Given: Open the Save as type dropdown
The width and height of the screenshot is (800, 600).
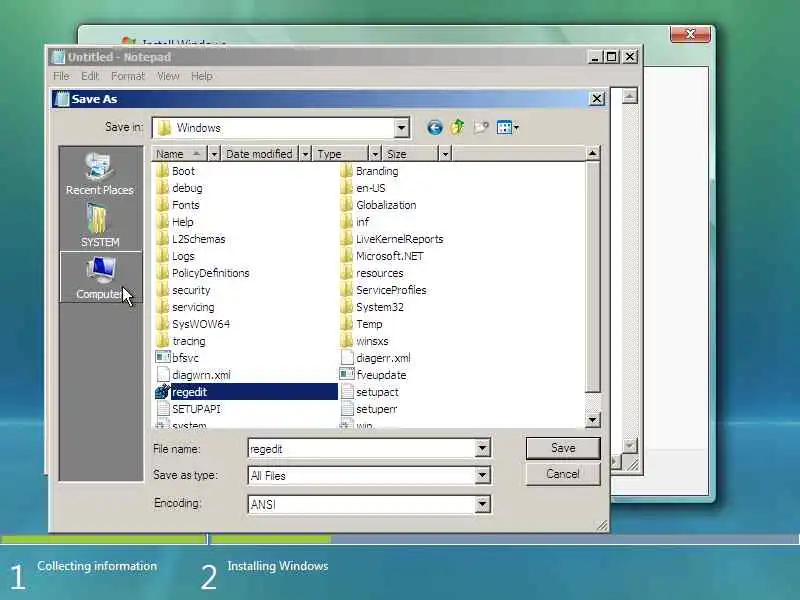Looking at the screenshot, I should tap(482, 476).
